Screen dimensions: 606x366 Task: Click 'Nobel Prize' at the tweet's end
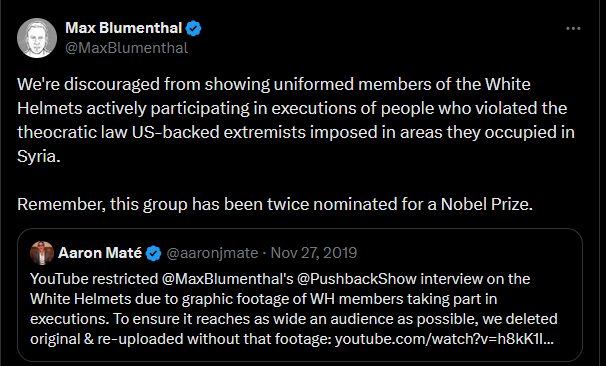point(487,204)
